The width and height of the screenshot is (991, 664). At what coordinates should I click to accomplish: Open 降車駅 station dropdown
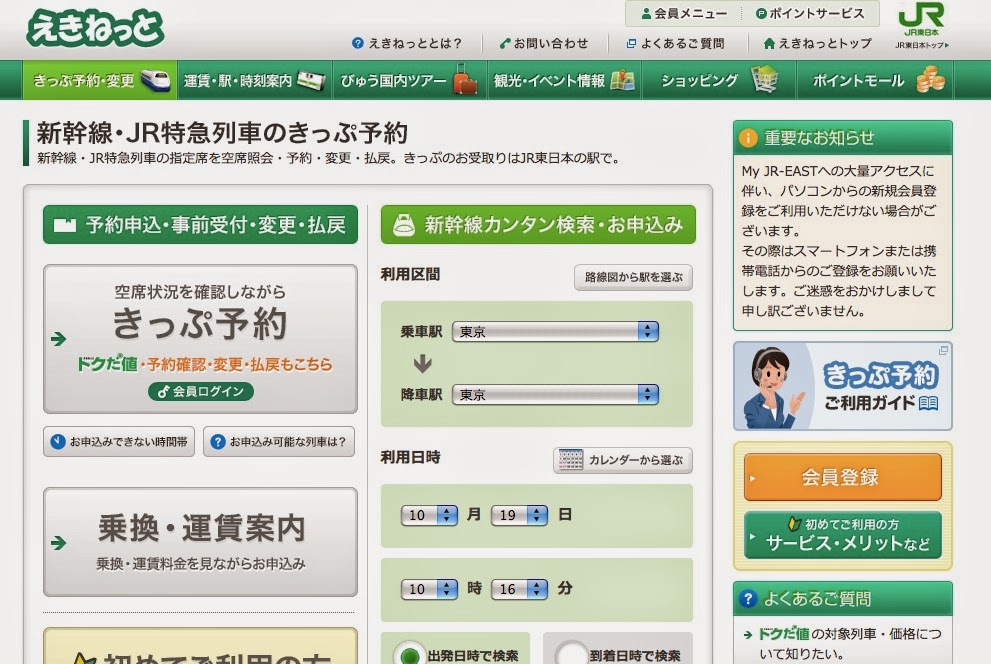click(x=556, y=394)
